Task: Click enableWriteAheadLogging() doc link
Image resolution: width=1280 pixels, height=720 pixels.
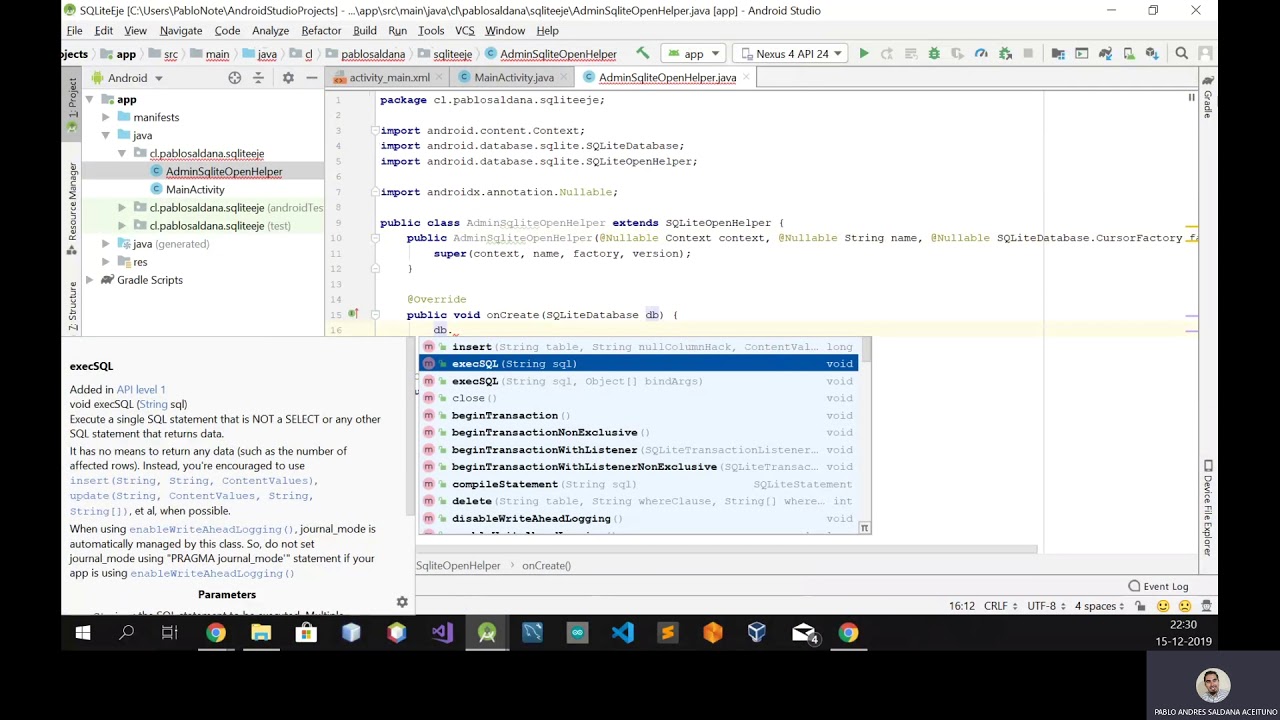Action: (212, 529)
